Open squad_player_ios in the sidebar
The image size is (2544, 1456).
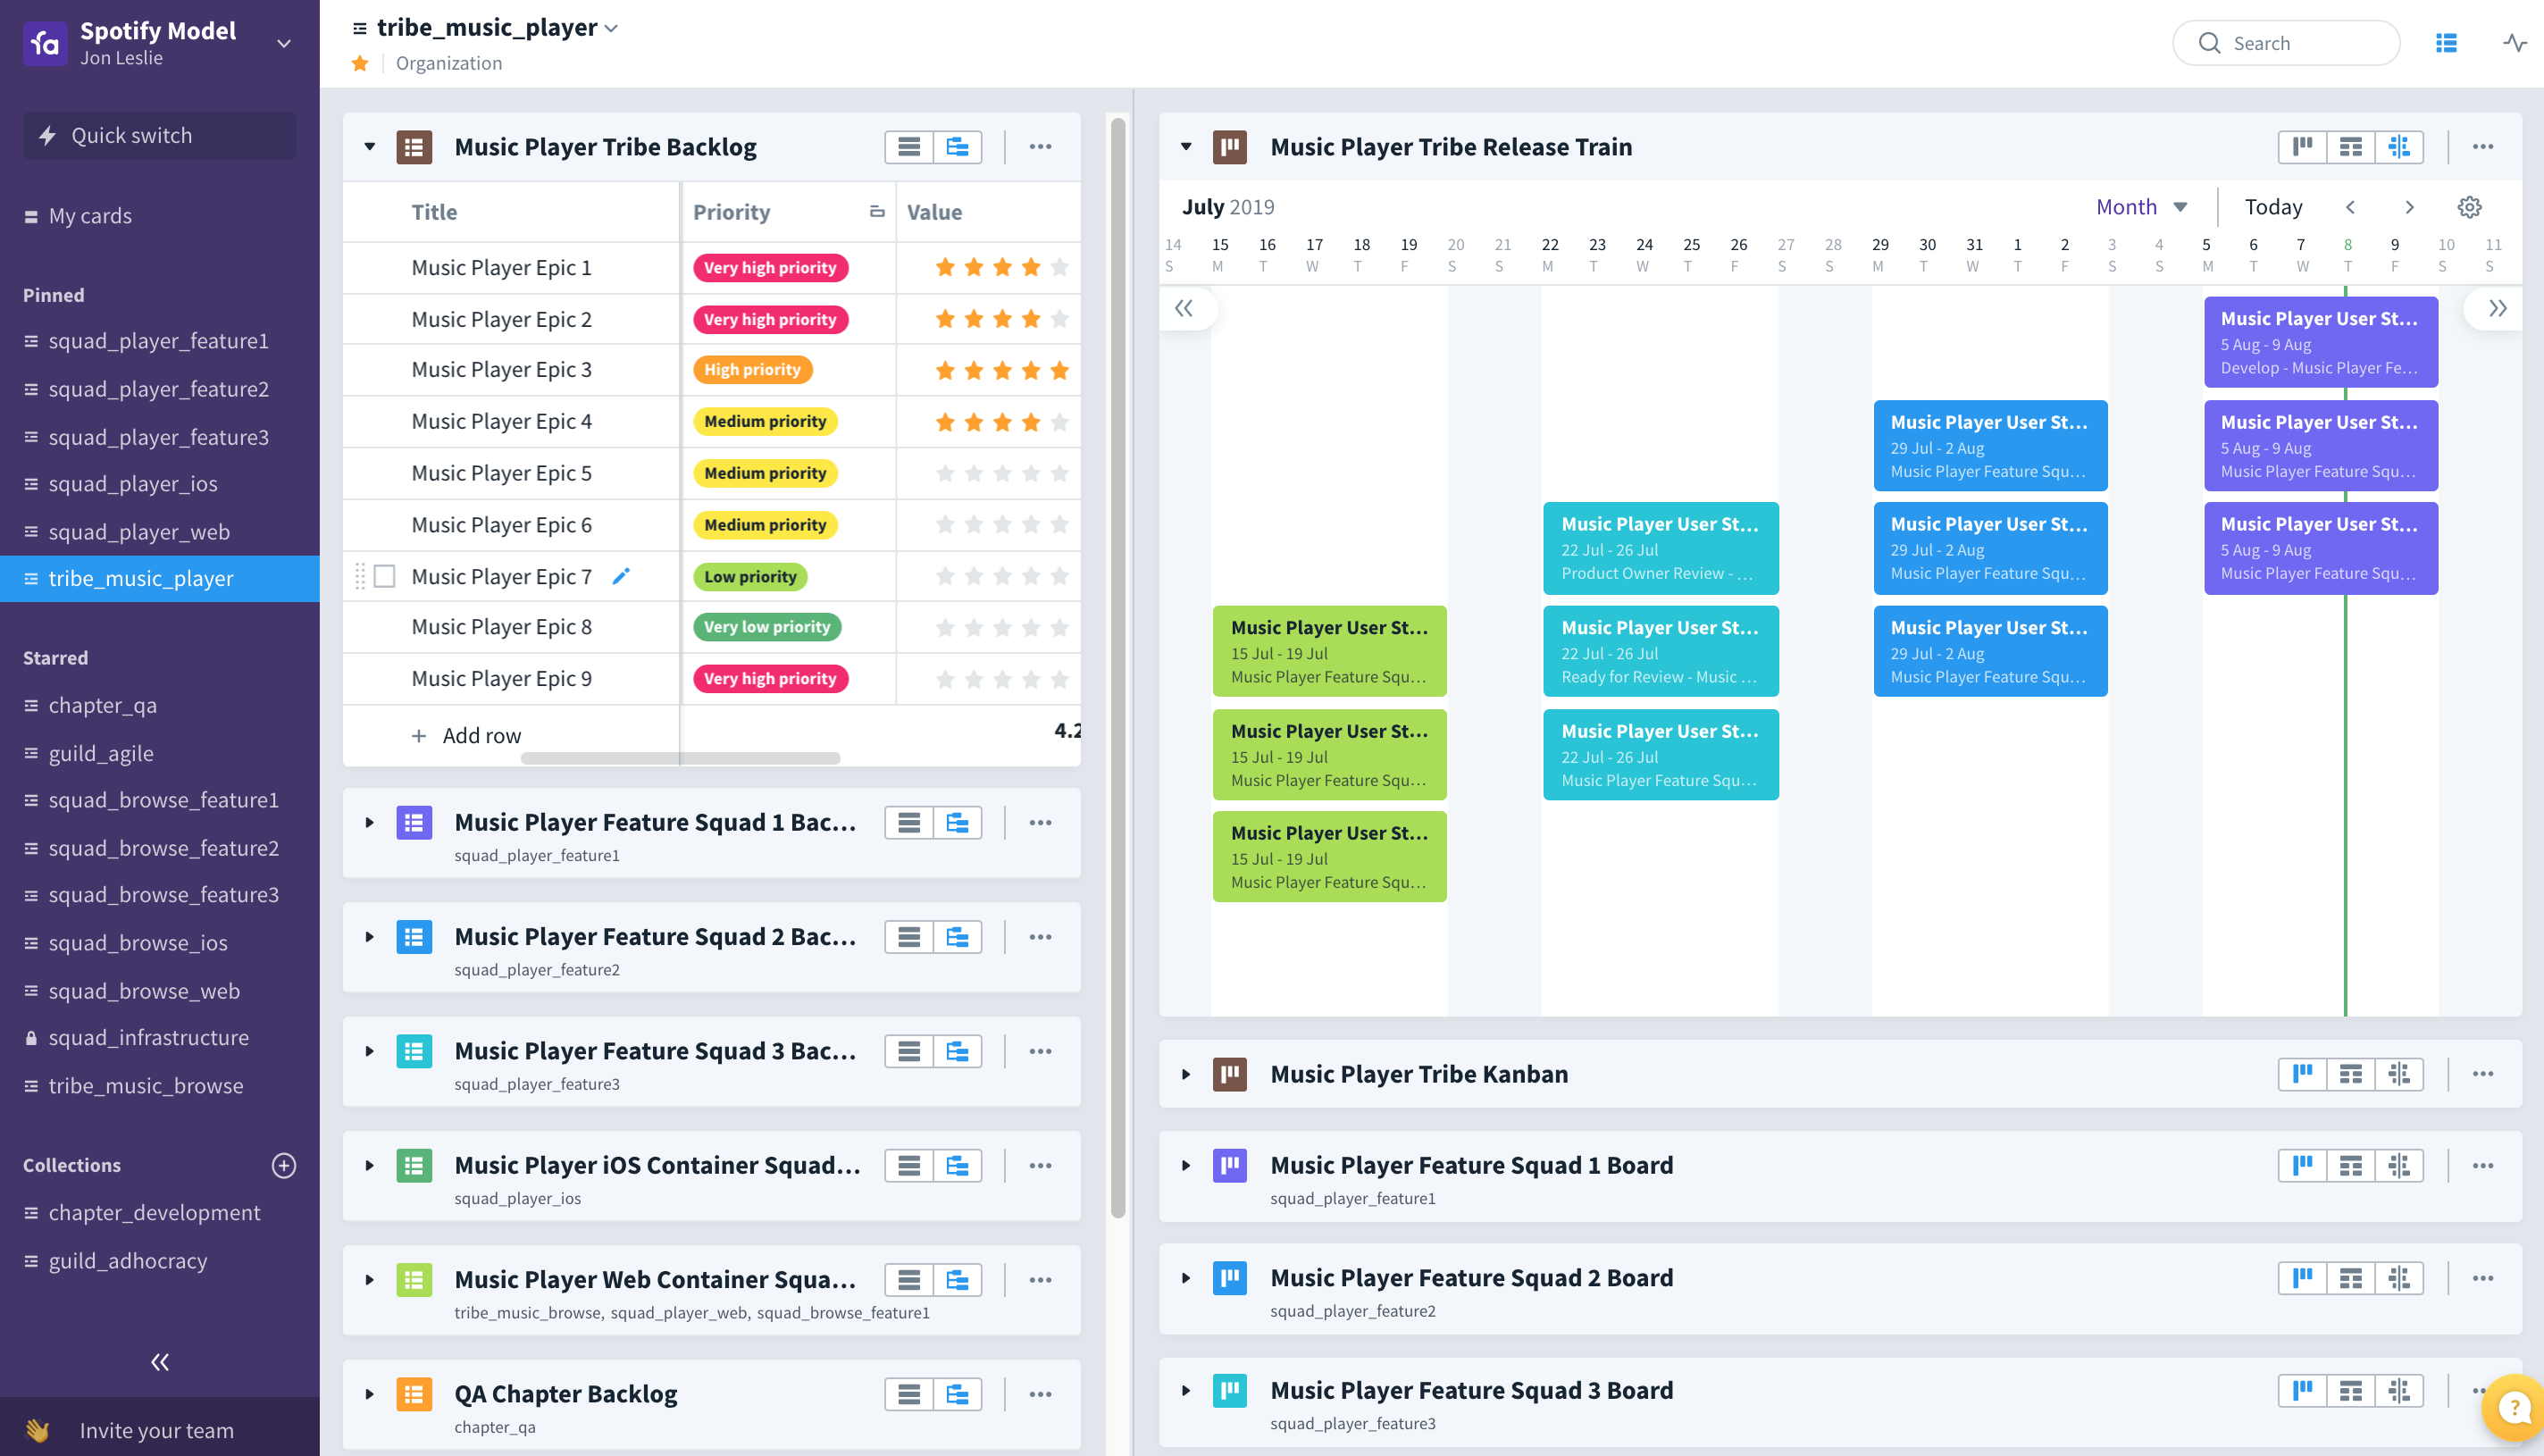point(133,484)
